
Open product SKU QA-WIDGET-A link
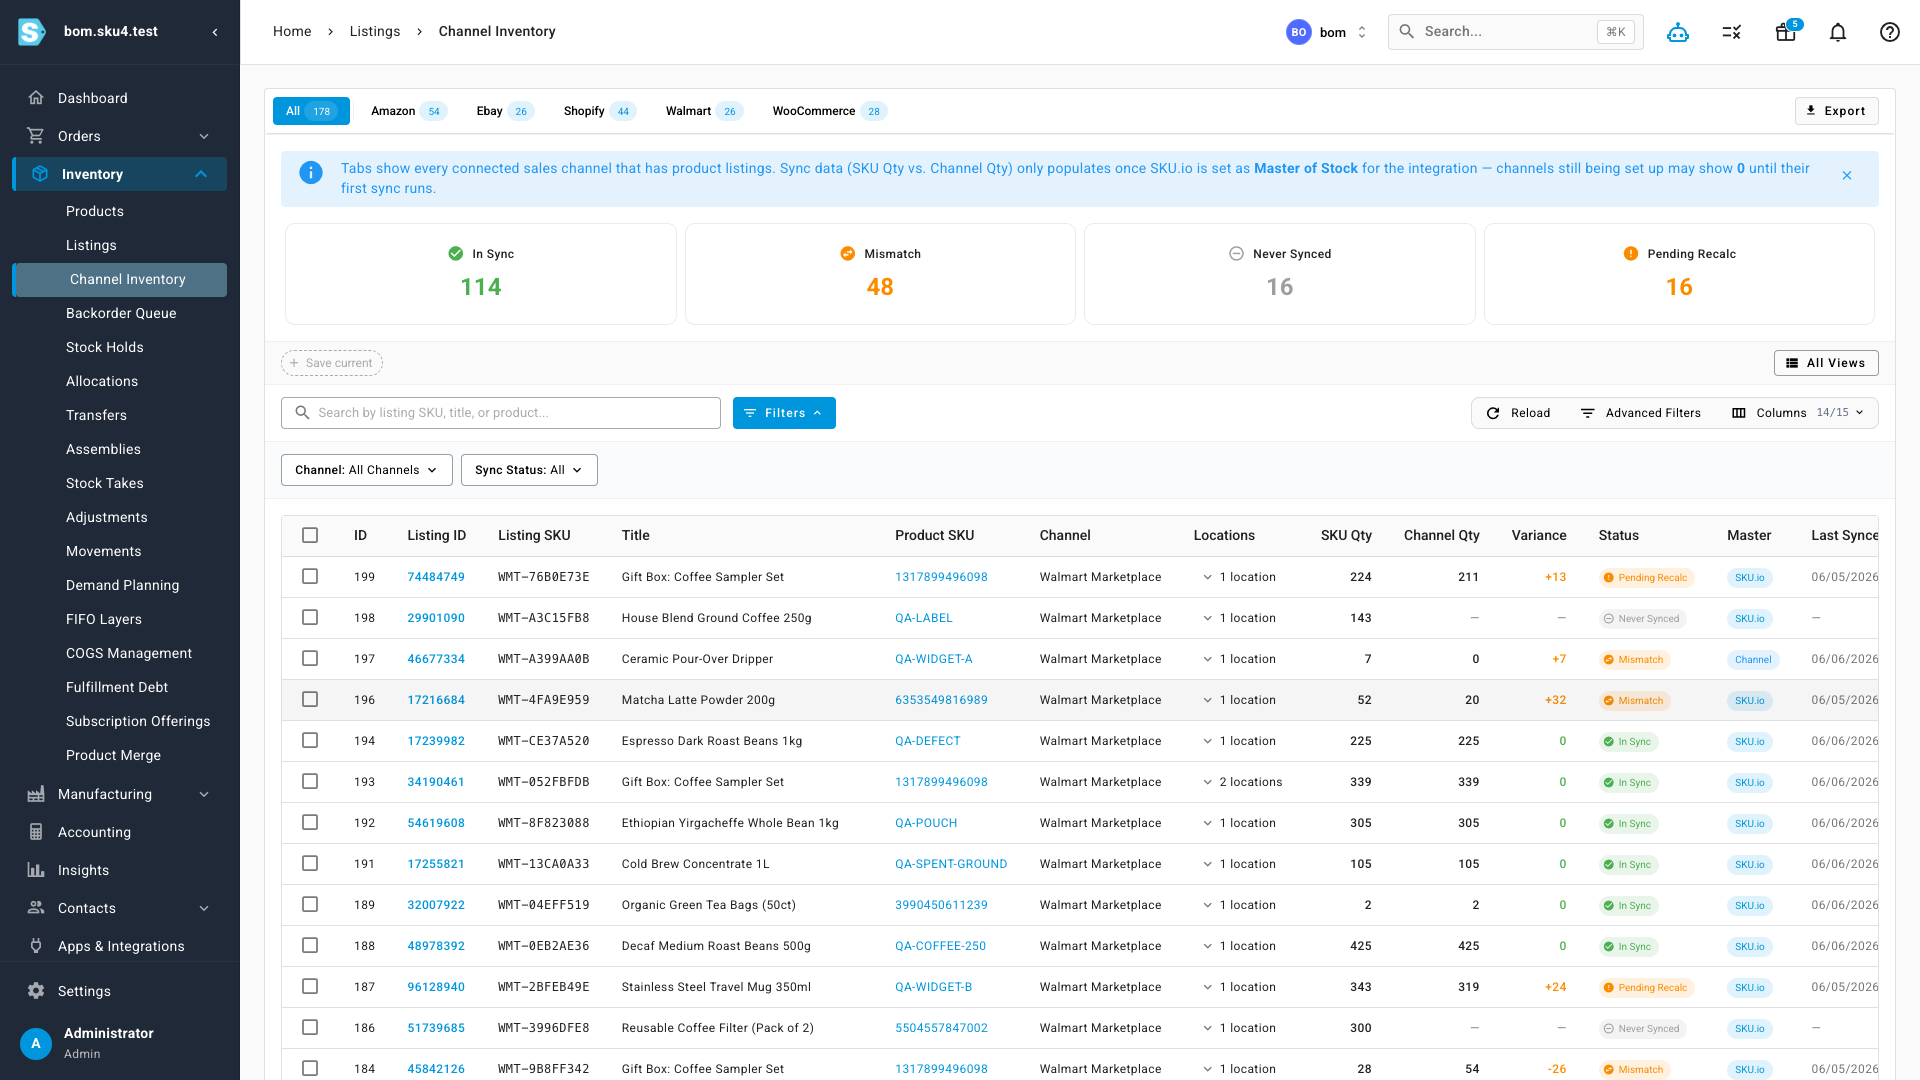(x=934, y=659)
